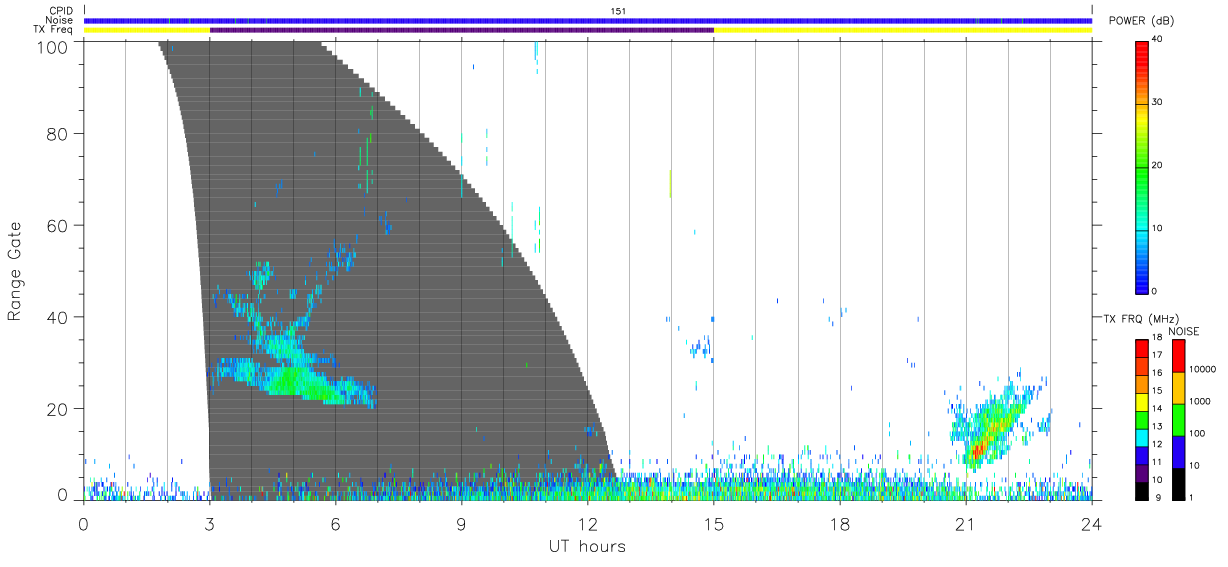Click the 'UT hours' x-axis title
The height and width of the screenshot is (567, 1228).
click(x=586, y=546)
